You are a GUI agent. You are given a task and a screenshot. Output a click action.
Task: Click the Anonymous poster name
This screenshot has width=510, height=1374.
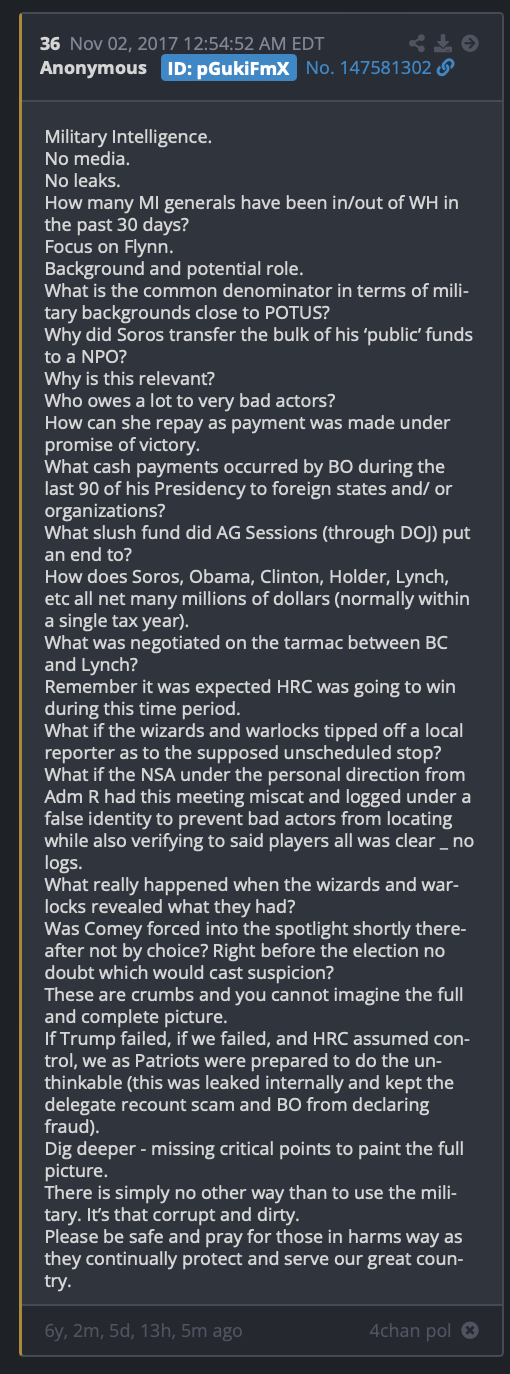tap(93, 67)
